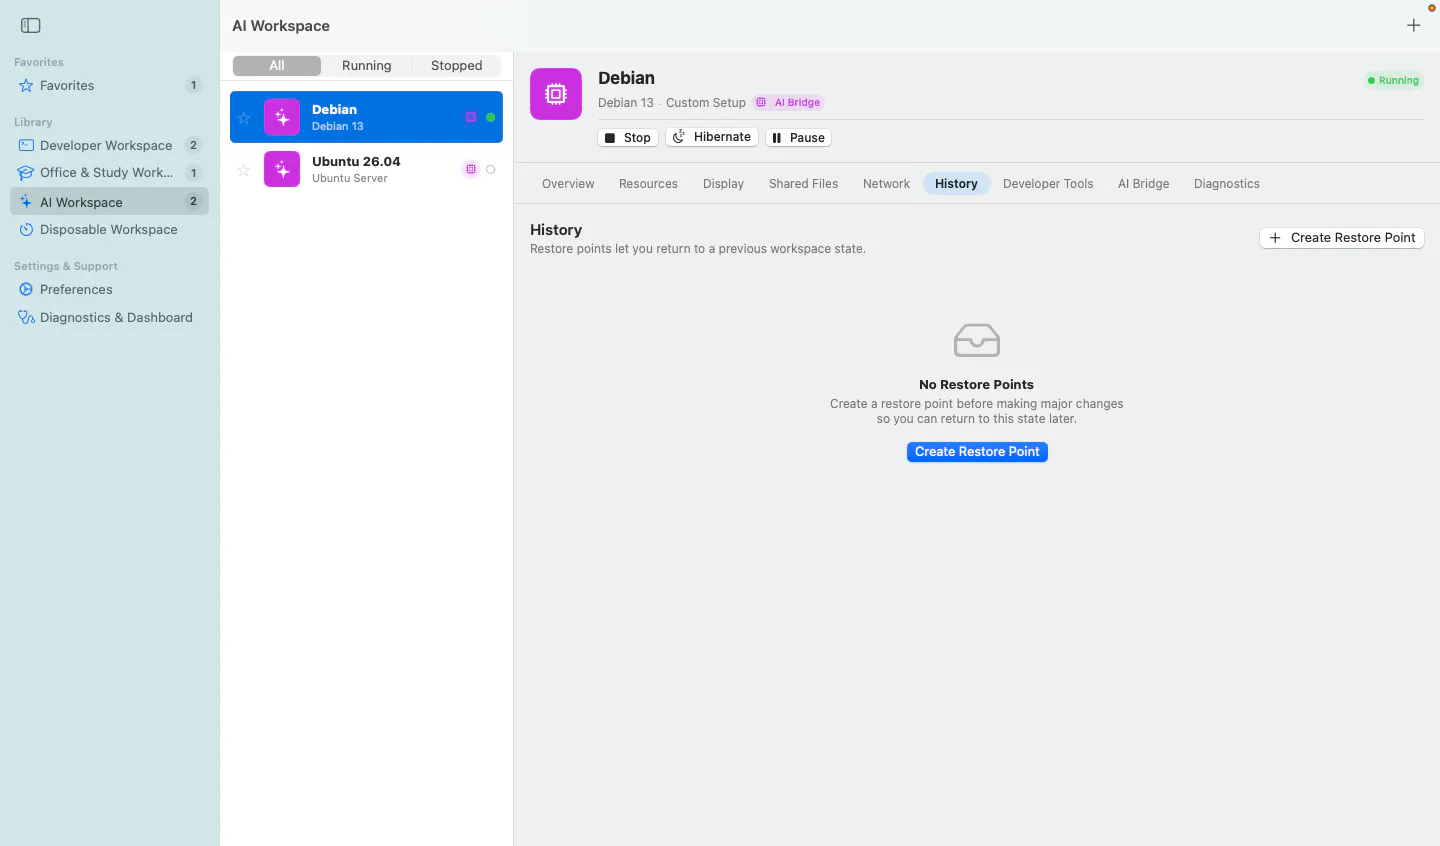Switch to the Resources tab
Image resolution: width=1440 pixels, height=846 pixels.
(648, 184)
